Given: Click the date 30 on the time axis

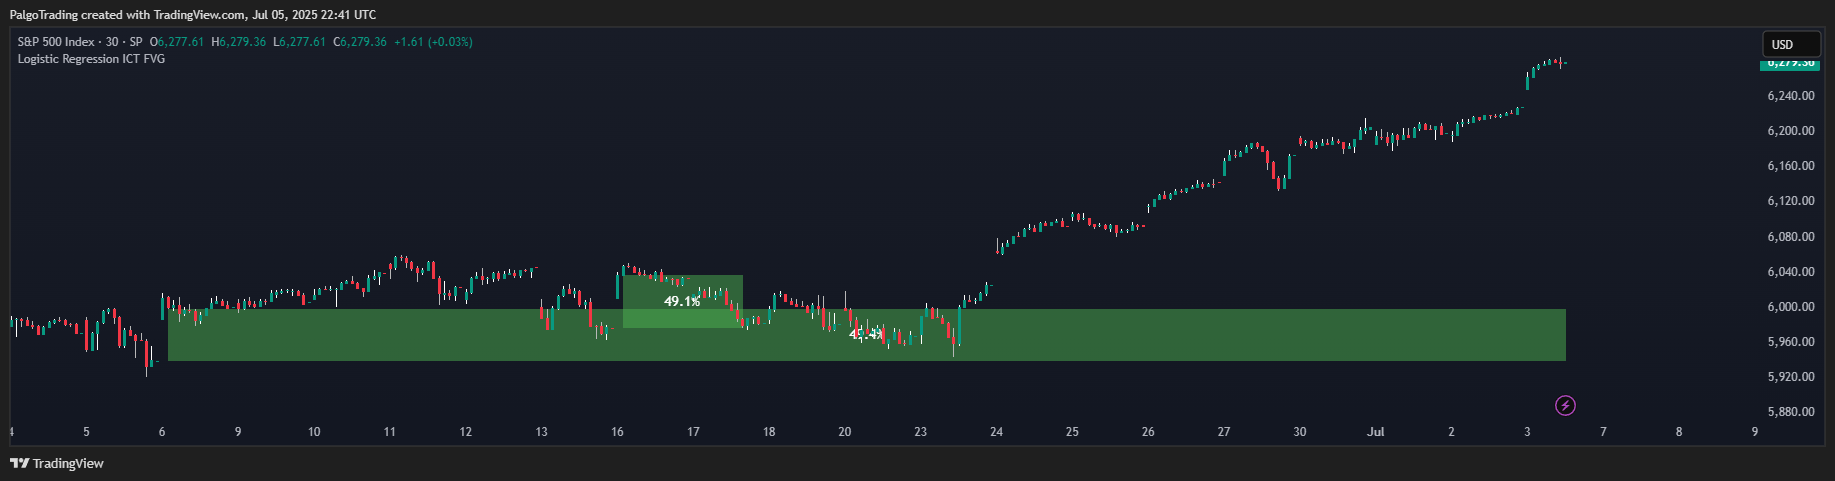Looking at the screenshot, I should point(1299,432).
